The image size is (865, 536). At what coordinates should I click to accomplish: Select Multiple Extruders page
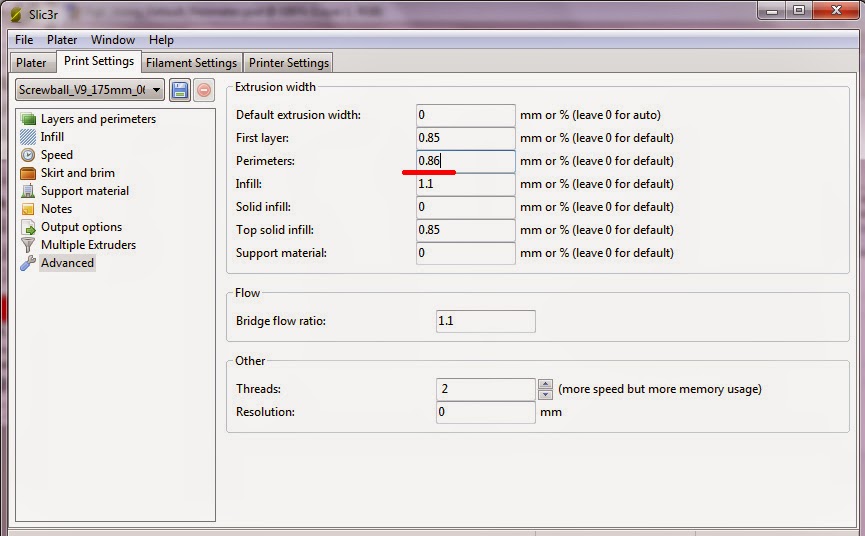pos(88,245)
